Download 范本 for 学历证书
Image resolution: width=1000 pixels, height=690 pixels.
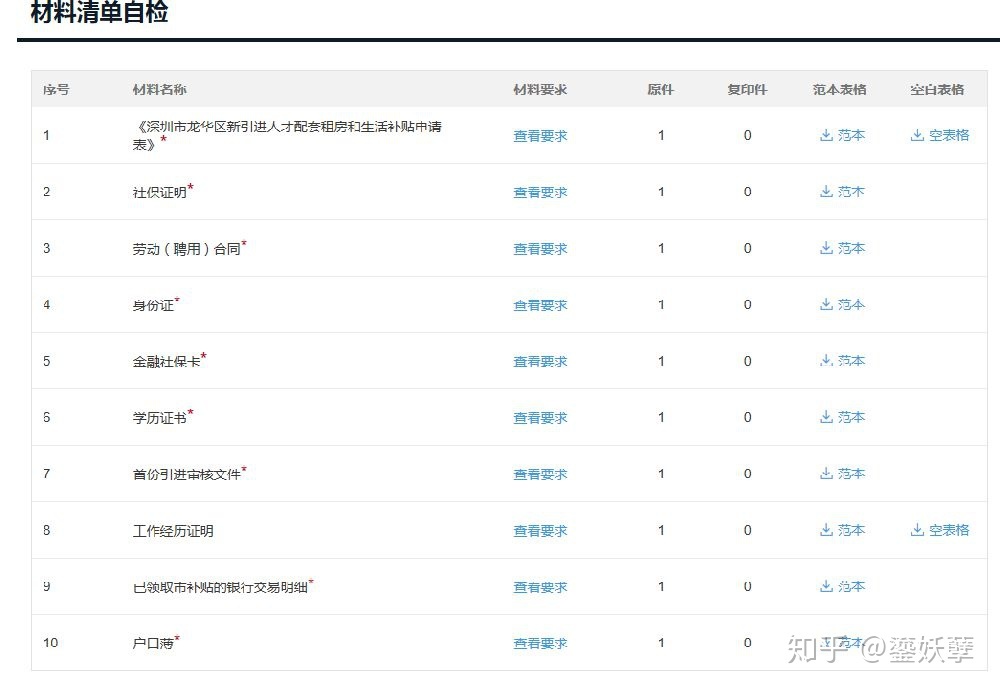coord(842,417)
